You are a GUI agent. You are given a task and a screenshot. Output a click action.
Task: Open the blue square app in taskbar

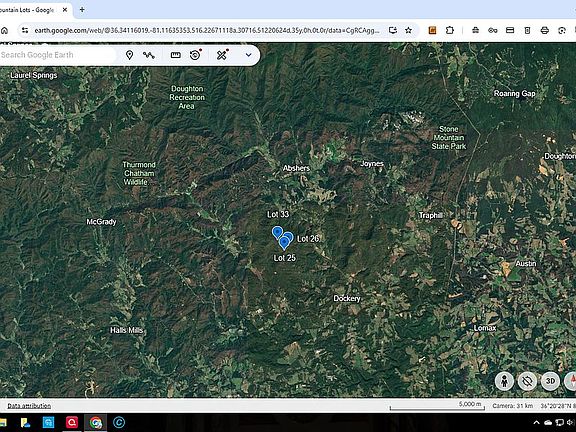(x=48, y=423)
